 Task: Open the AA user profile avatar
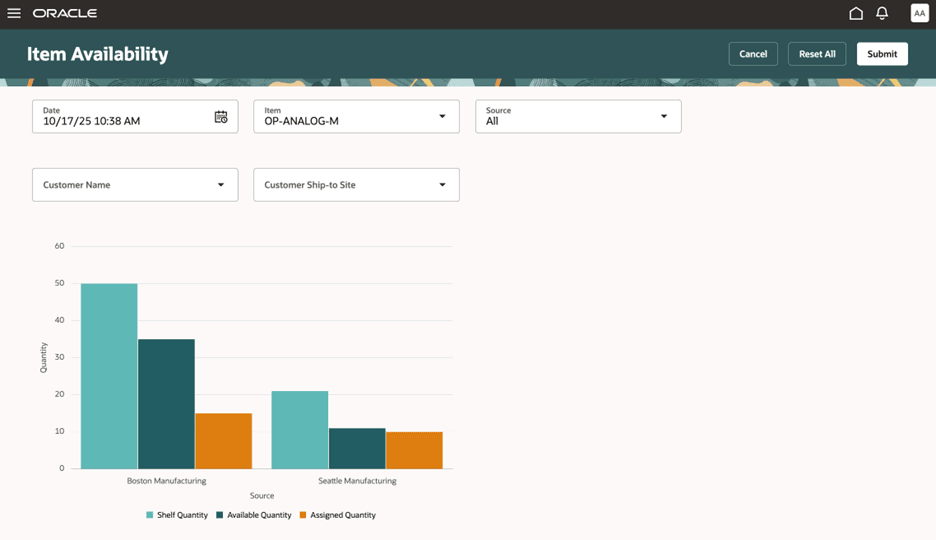(919, 13)
